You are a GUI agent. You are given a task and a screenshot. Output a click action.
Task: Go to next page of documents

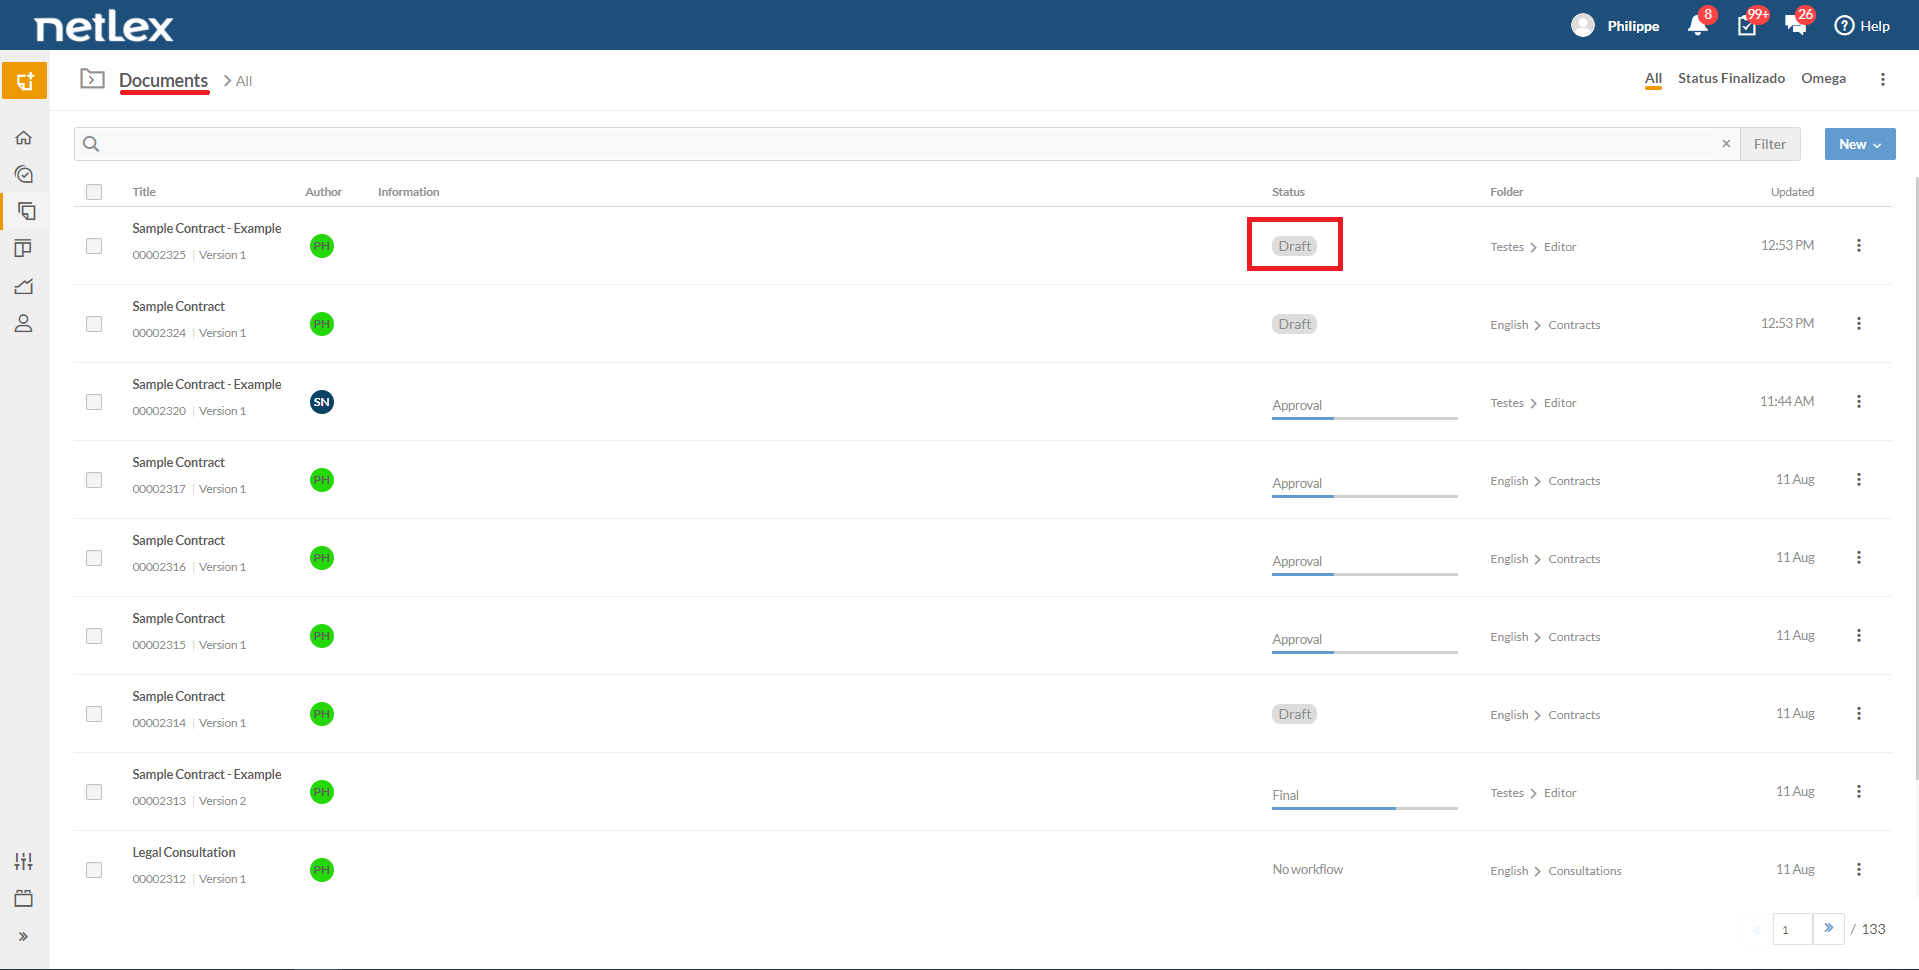pos(1829,928)
